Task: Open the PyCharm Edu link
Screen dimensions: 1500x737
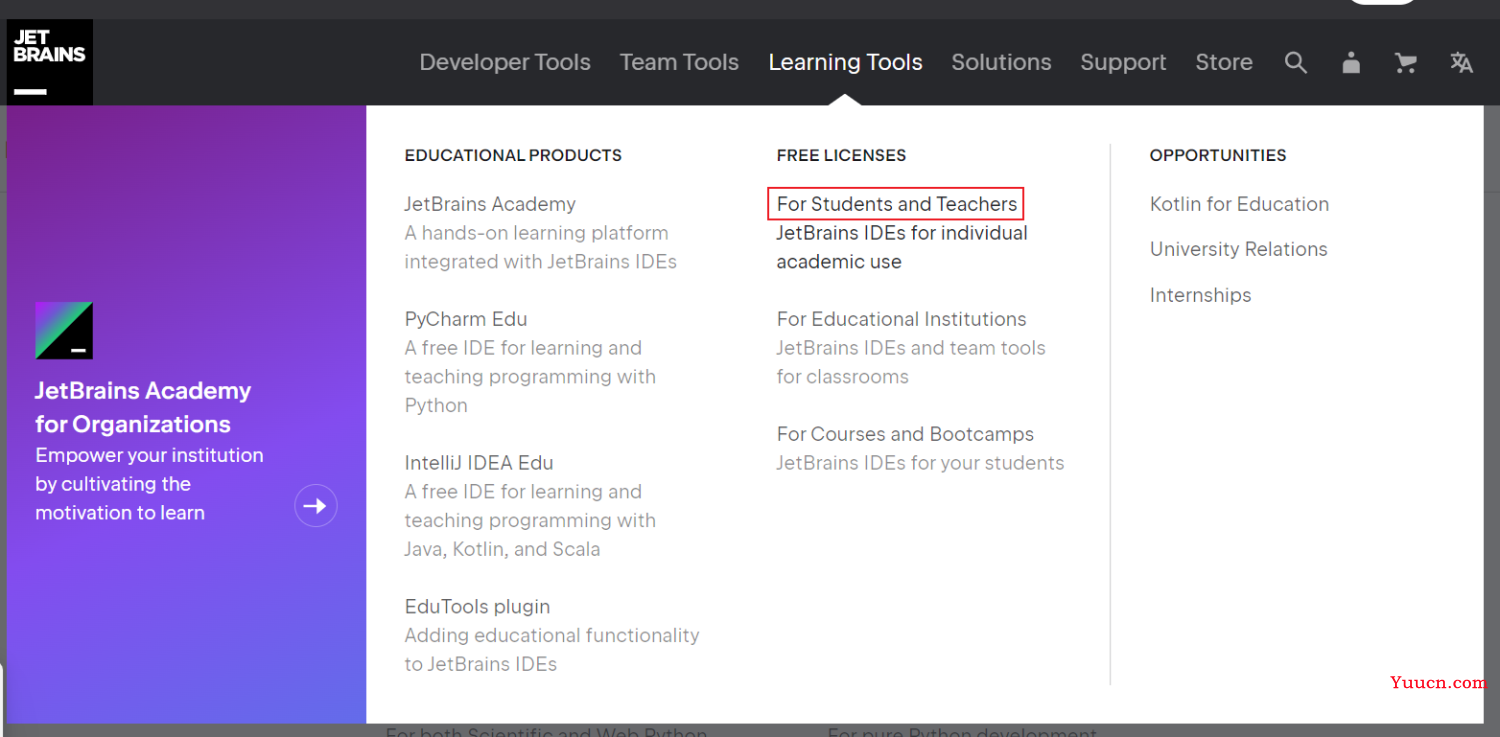Action: [x=466, y=319]
